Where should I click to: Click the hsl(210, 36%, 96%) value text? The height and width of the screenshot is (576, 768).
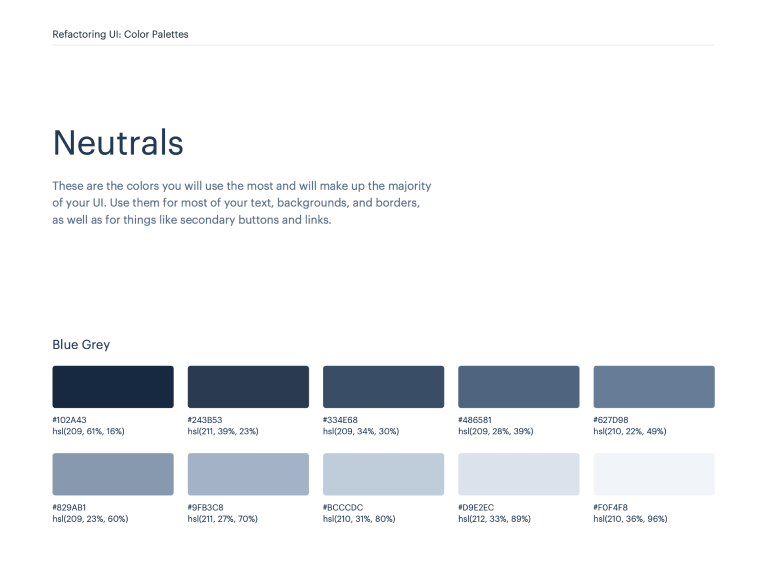coord(630,519)
